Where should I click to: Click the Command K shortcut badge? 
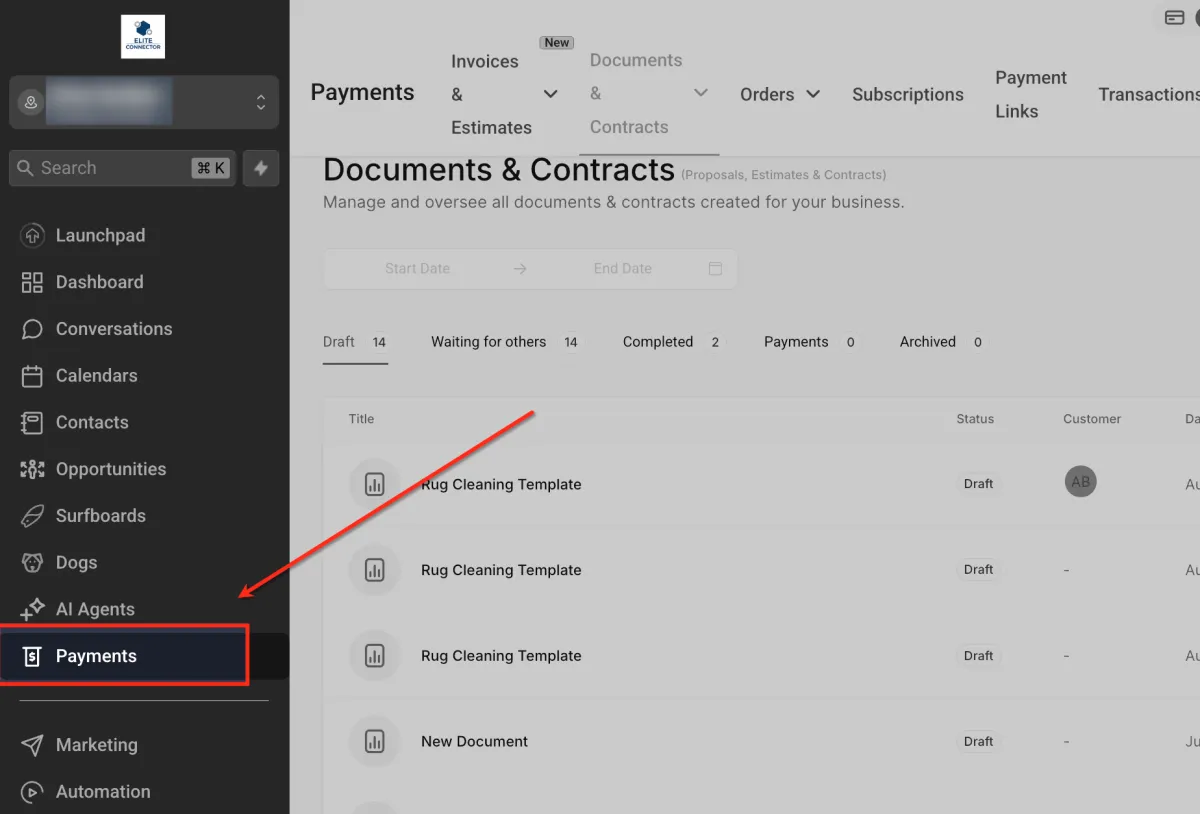(211, 168)
